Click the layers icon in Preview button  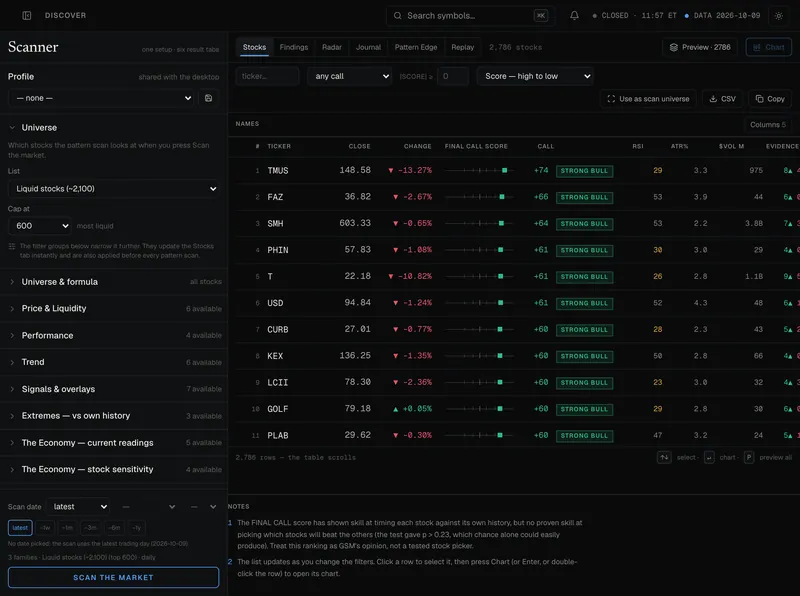click(673, 47)
